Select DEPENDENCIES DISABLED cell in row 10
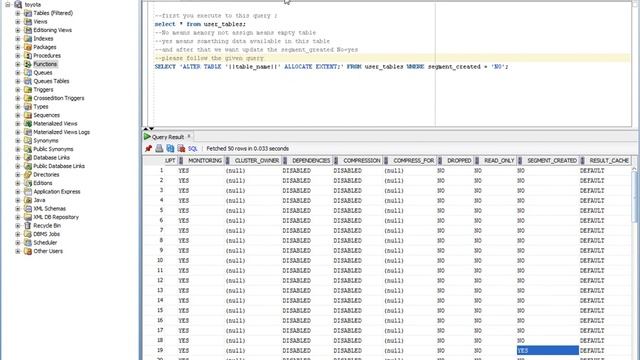This screenshot has width=640, height=360. (307, 260)
